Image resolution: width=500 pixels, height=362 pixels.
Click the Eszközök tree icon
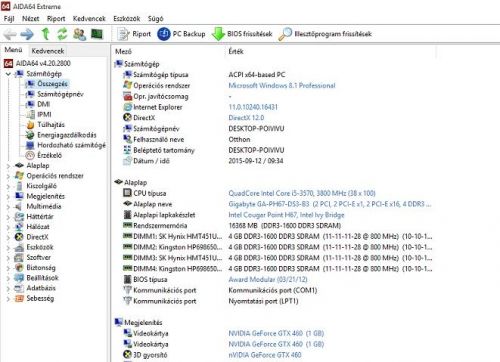19,247
